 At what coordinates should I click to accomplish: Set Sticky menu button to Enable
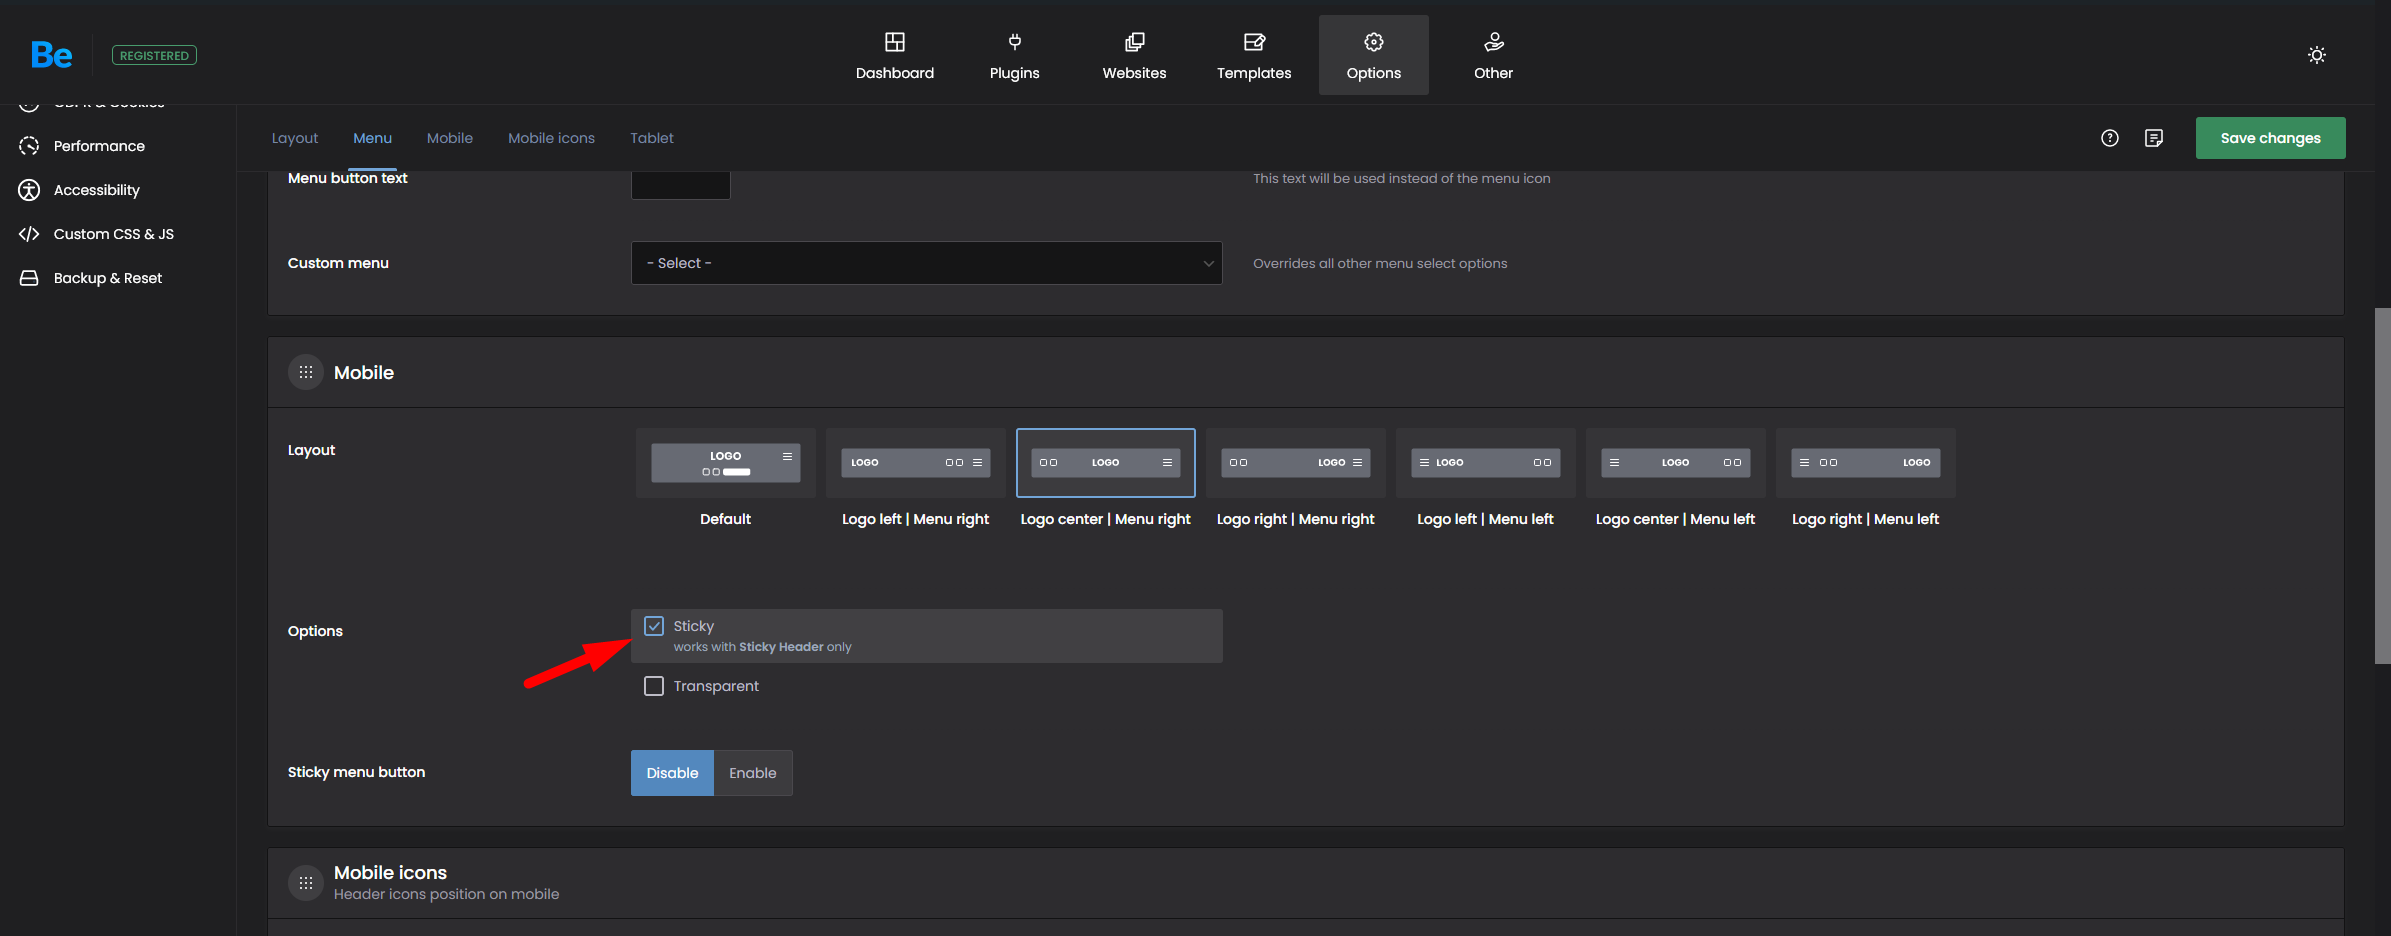tap(753, 773)
